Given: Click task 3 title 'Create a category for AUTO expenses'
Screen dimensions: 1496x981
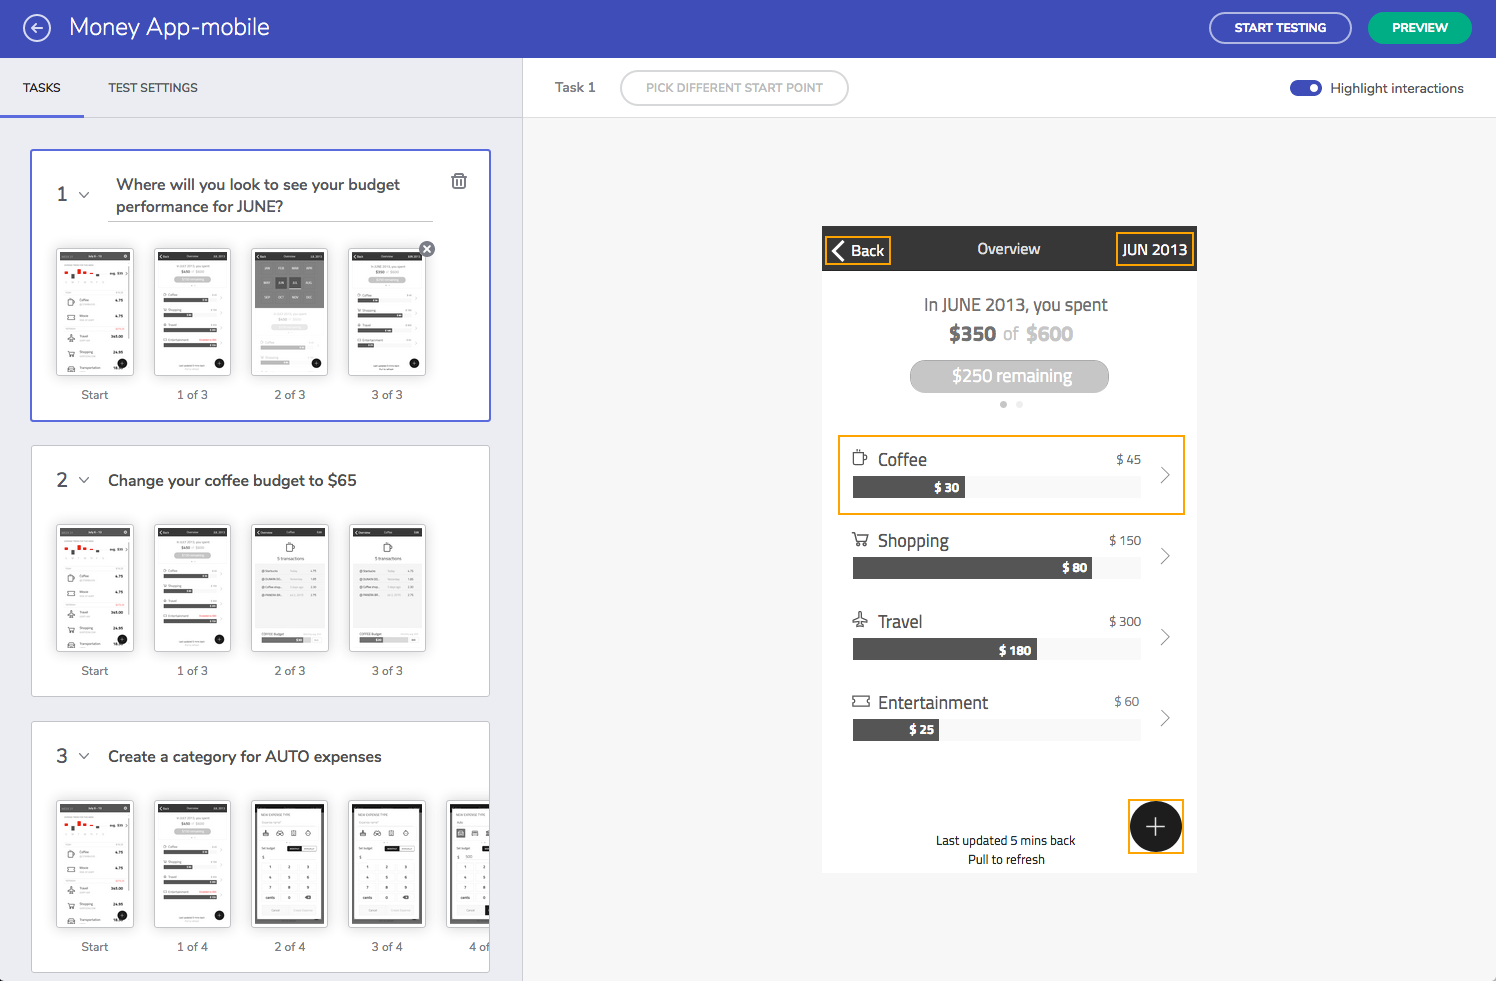Looking at the screenshot, I should (245, 756).
